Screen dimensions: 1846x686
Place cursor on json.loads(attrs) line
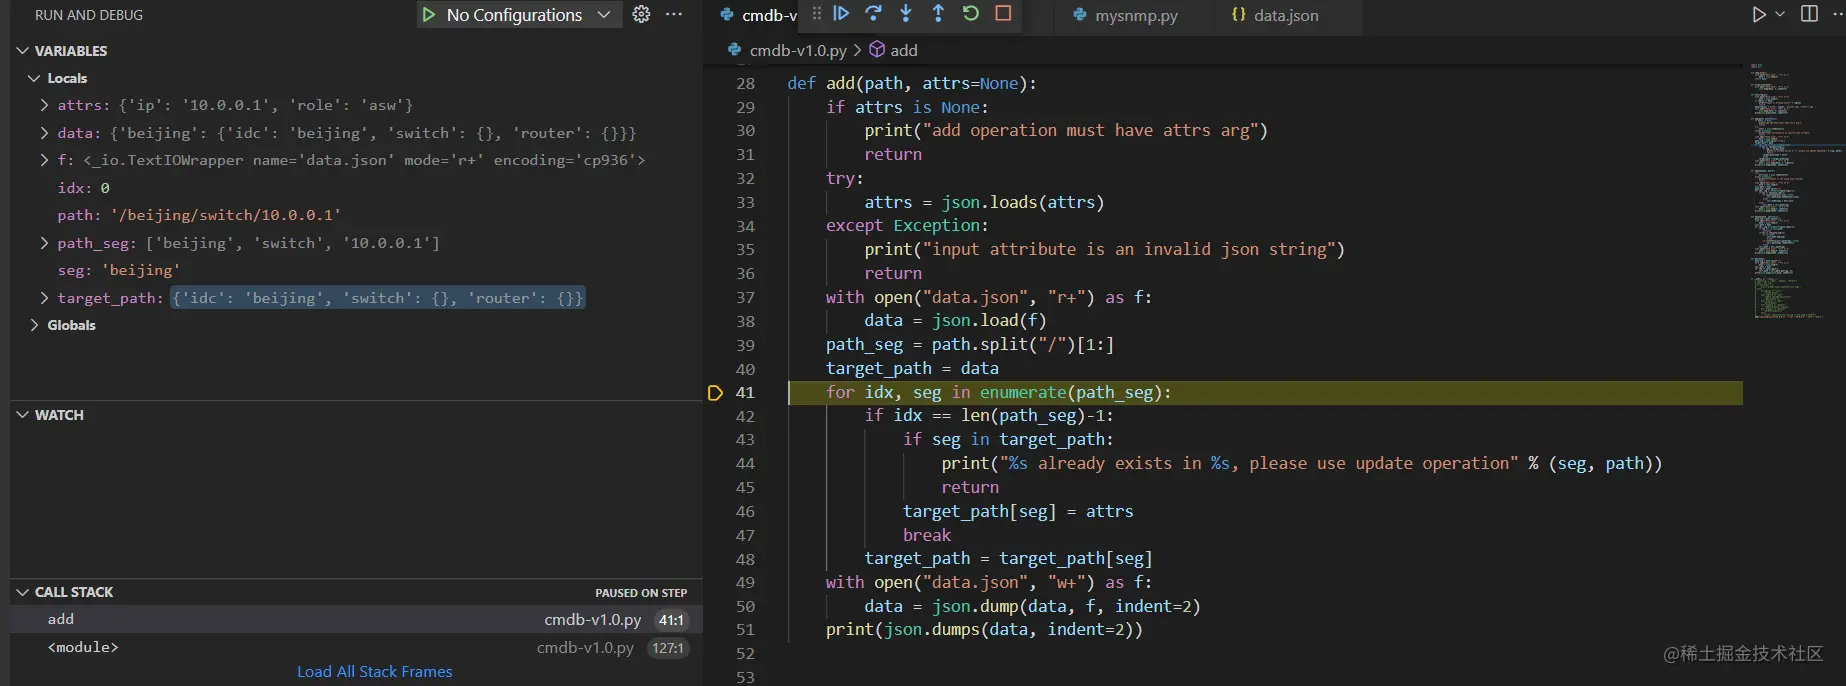[x=984, y=202]
